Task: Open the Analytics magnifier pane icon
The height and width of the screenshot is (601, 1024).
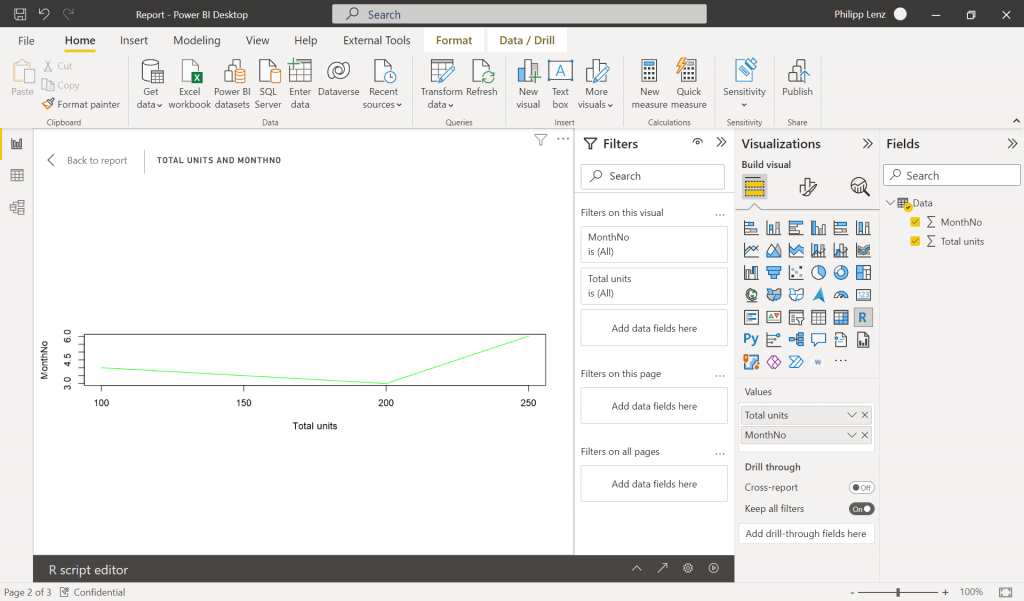Action: [x=859, y=187]
